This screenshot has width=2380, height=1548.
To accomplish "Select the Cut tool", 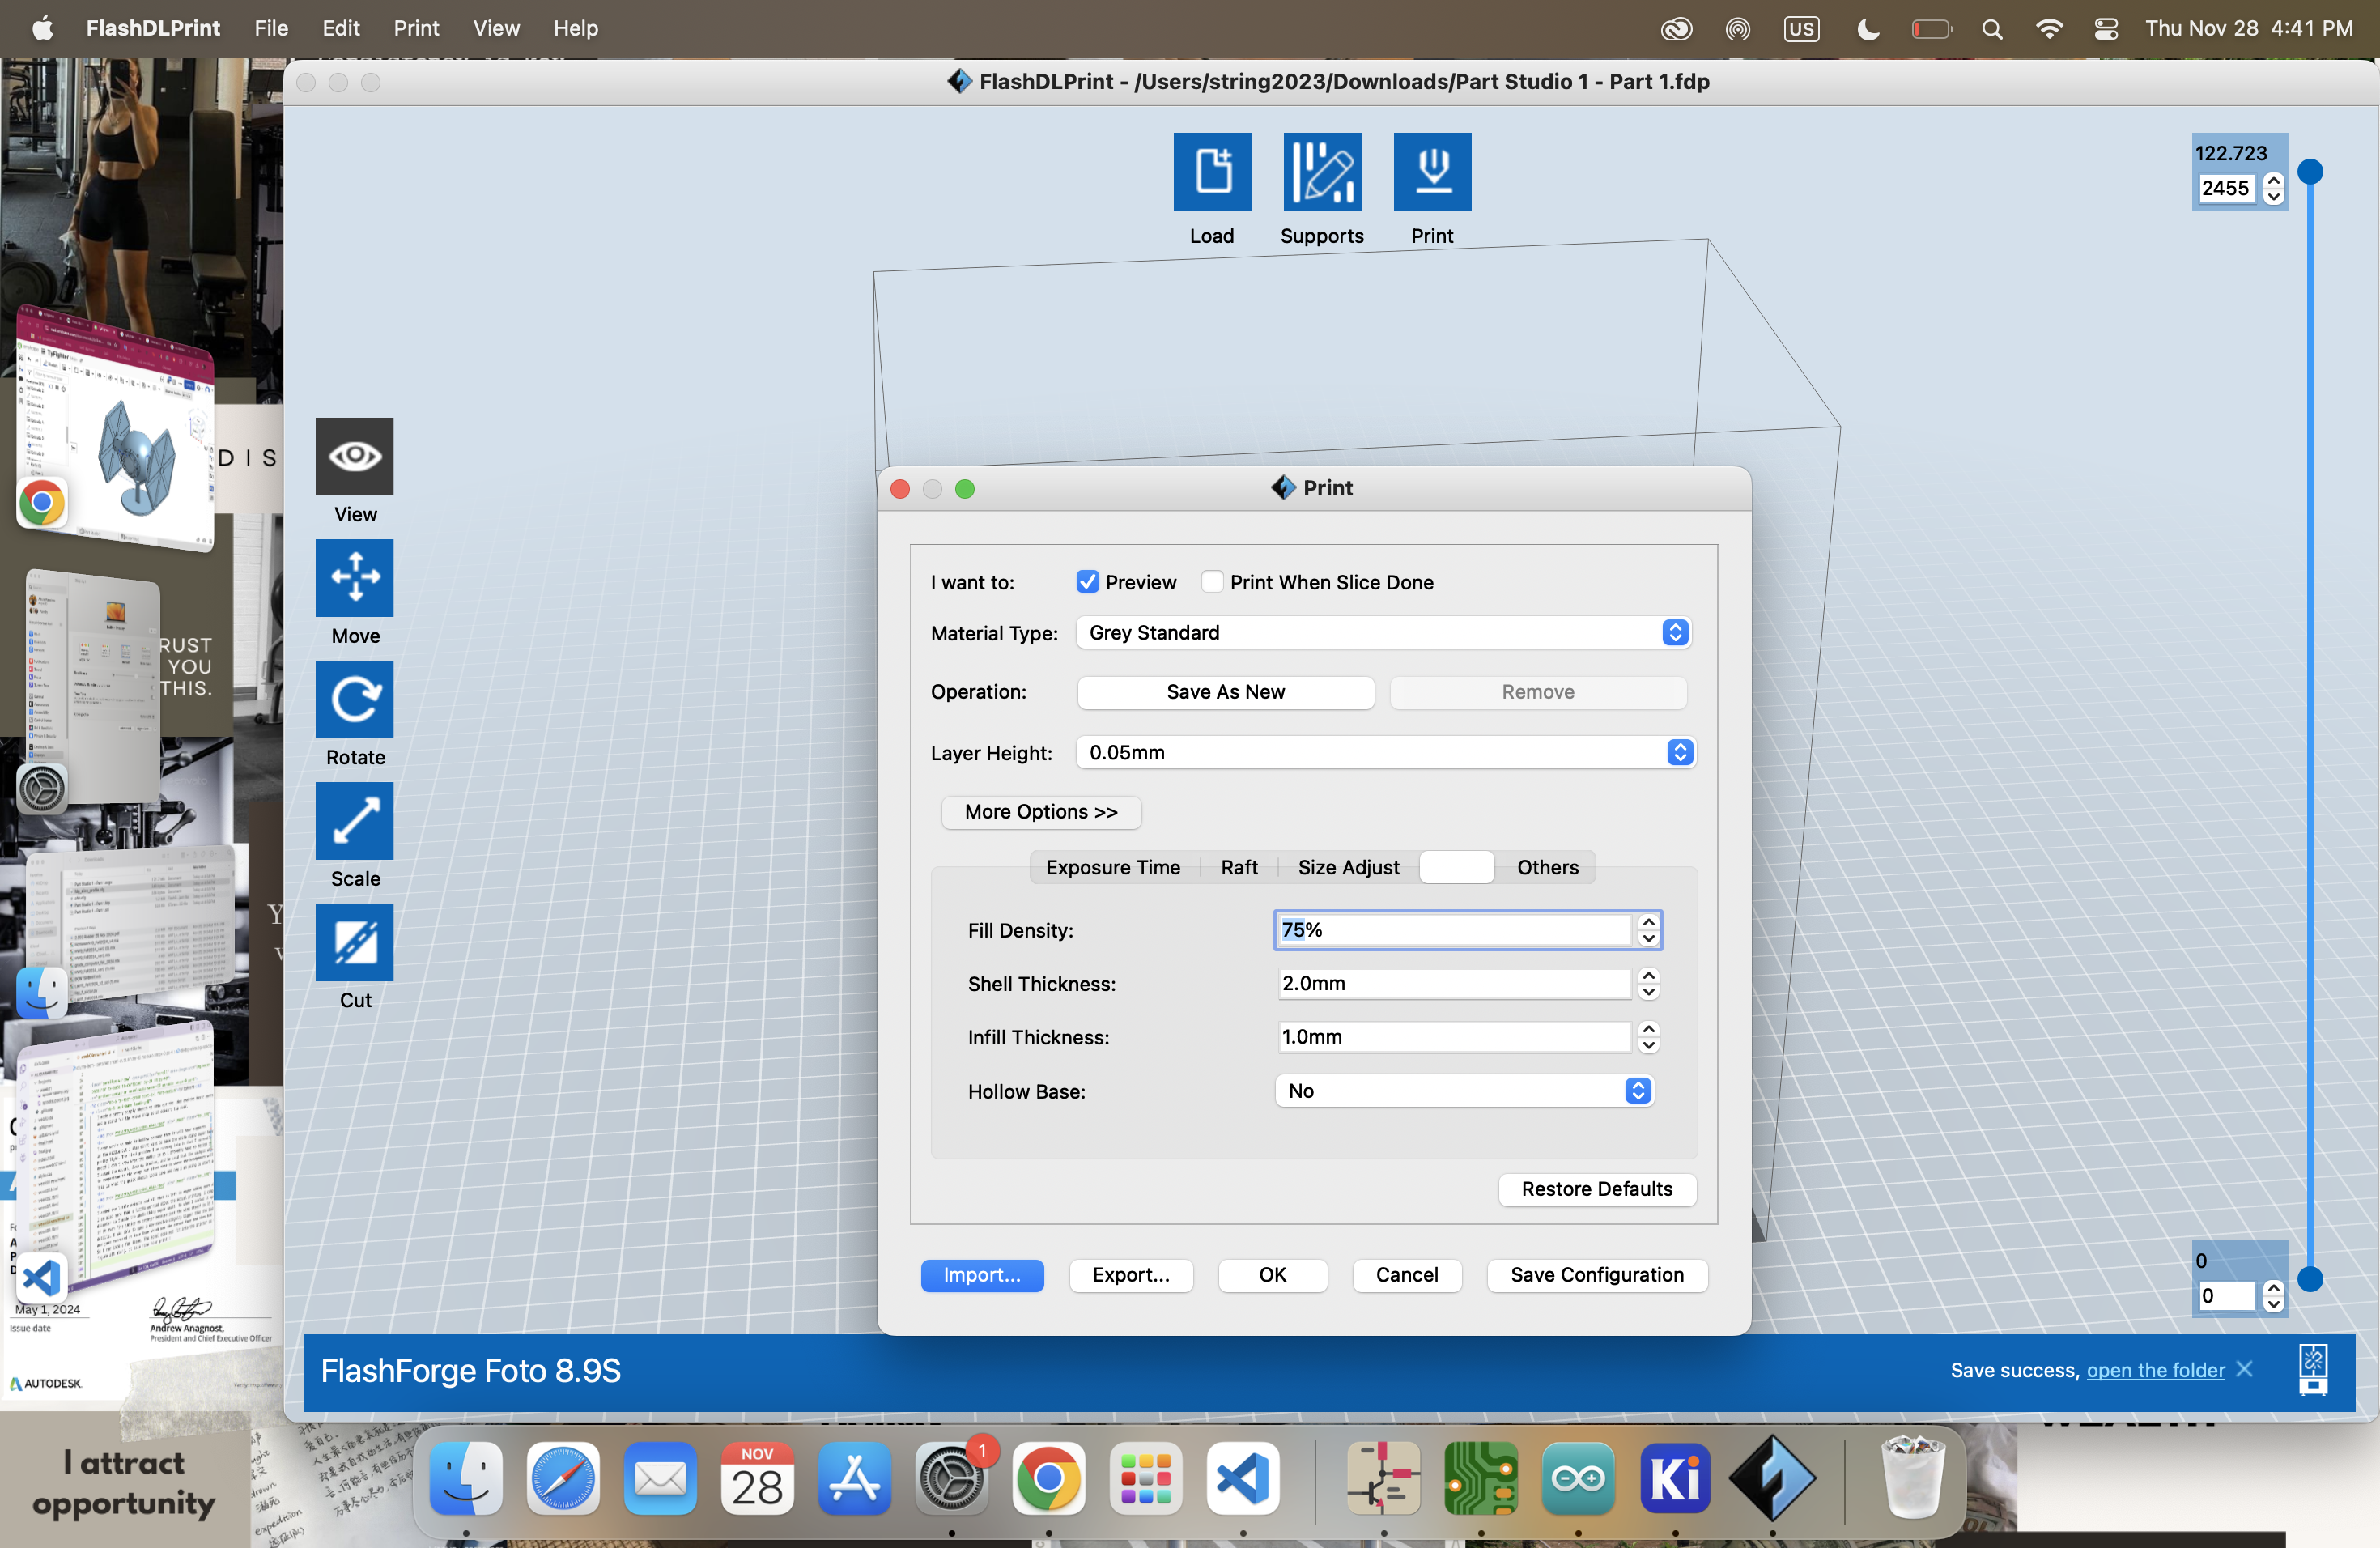I will 354,942.
